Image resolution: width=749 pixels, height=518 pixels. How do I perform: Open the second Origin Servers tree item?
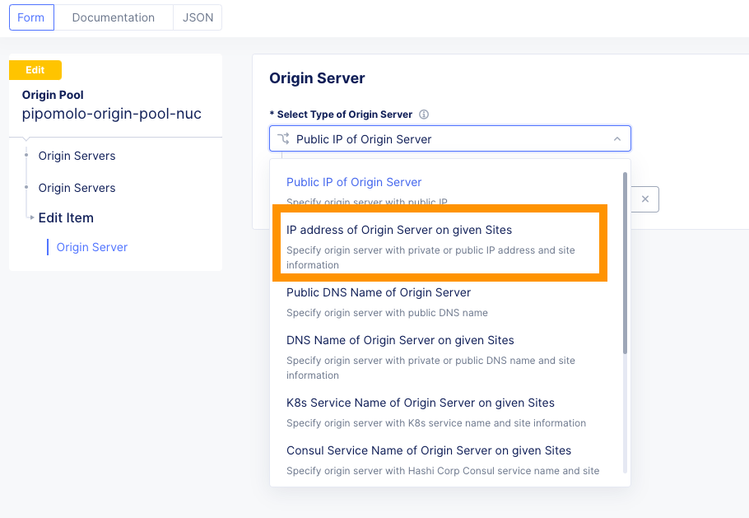(x=77, y=188)
